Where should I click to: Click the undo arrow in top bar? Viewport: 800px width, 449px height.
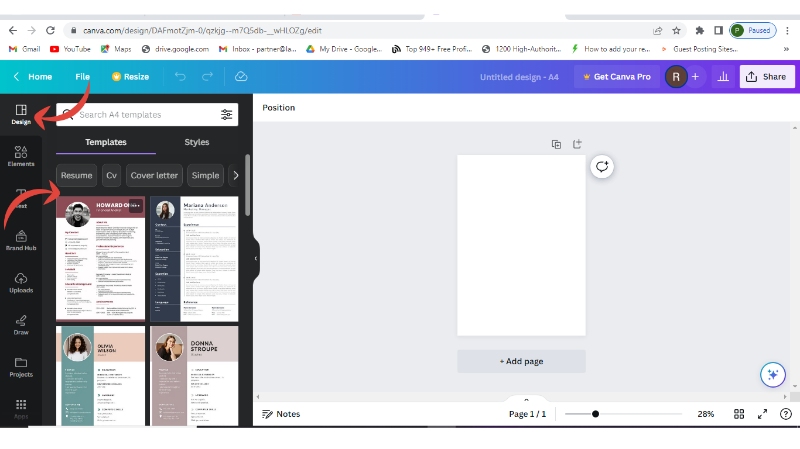(180, 77)
